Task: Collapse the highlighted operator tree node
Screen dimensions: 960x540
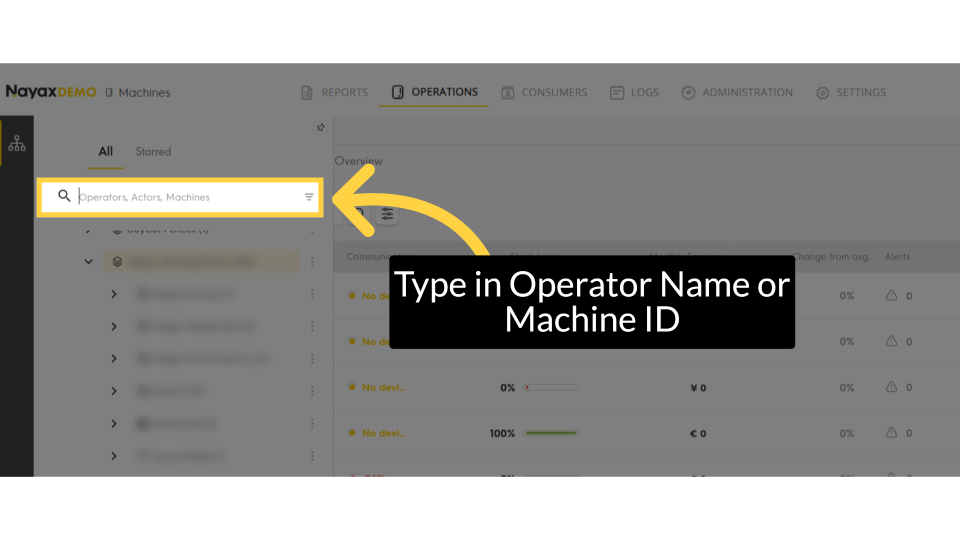Action: coord(89,262)
